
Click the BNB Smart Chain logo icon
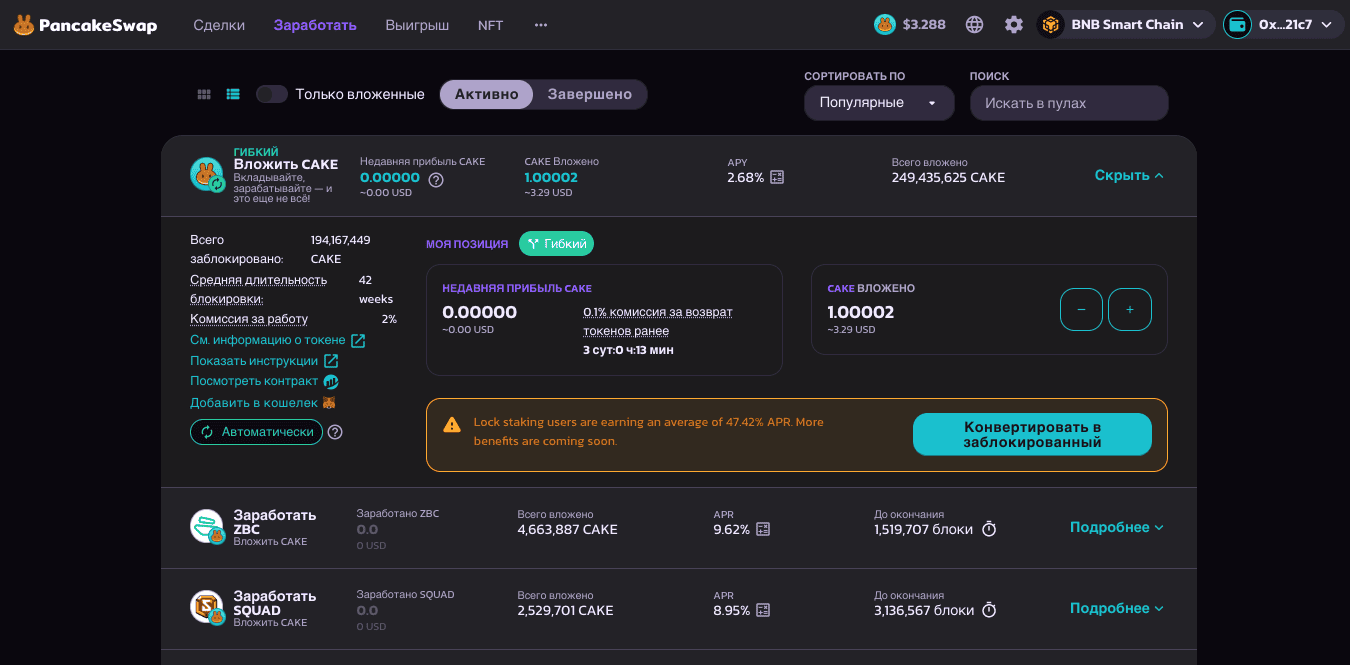pyautogui.click(x=1051, y=25)
